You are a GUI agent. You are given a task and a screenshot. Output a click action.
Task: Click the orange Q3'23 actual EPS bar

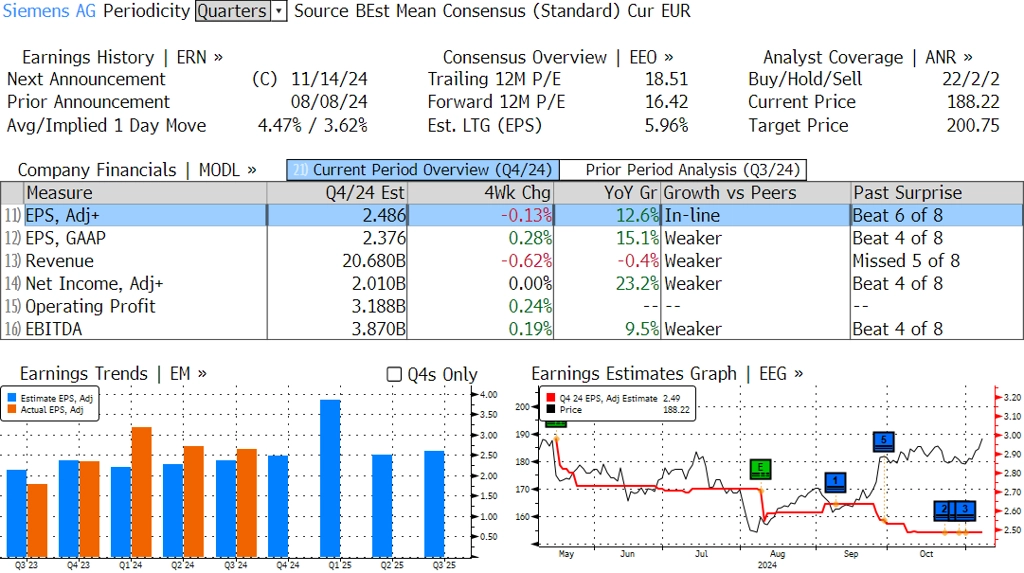click(37, 521)
